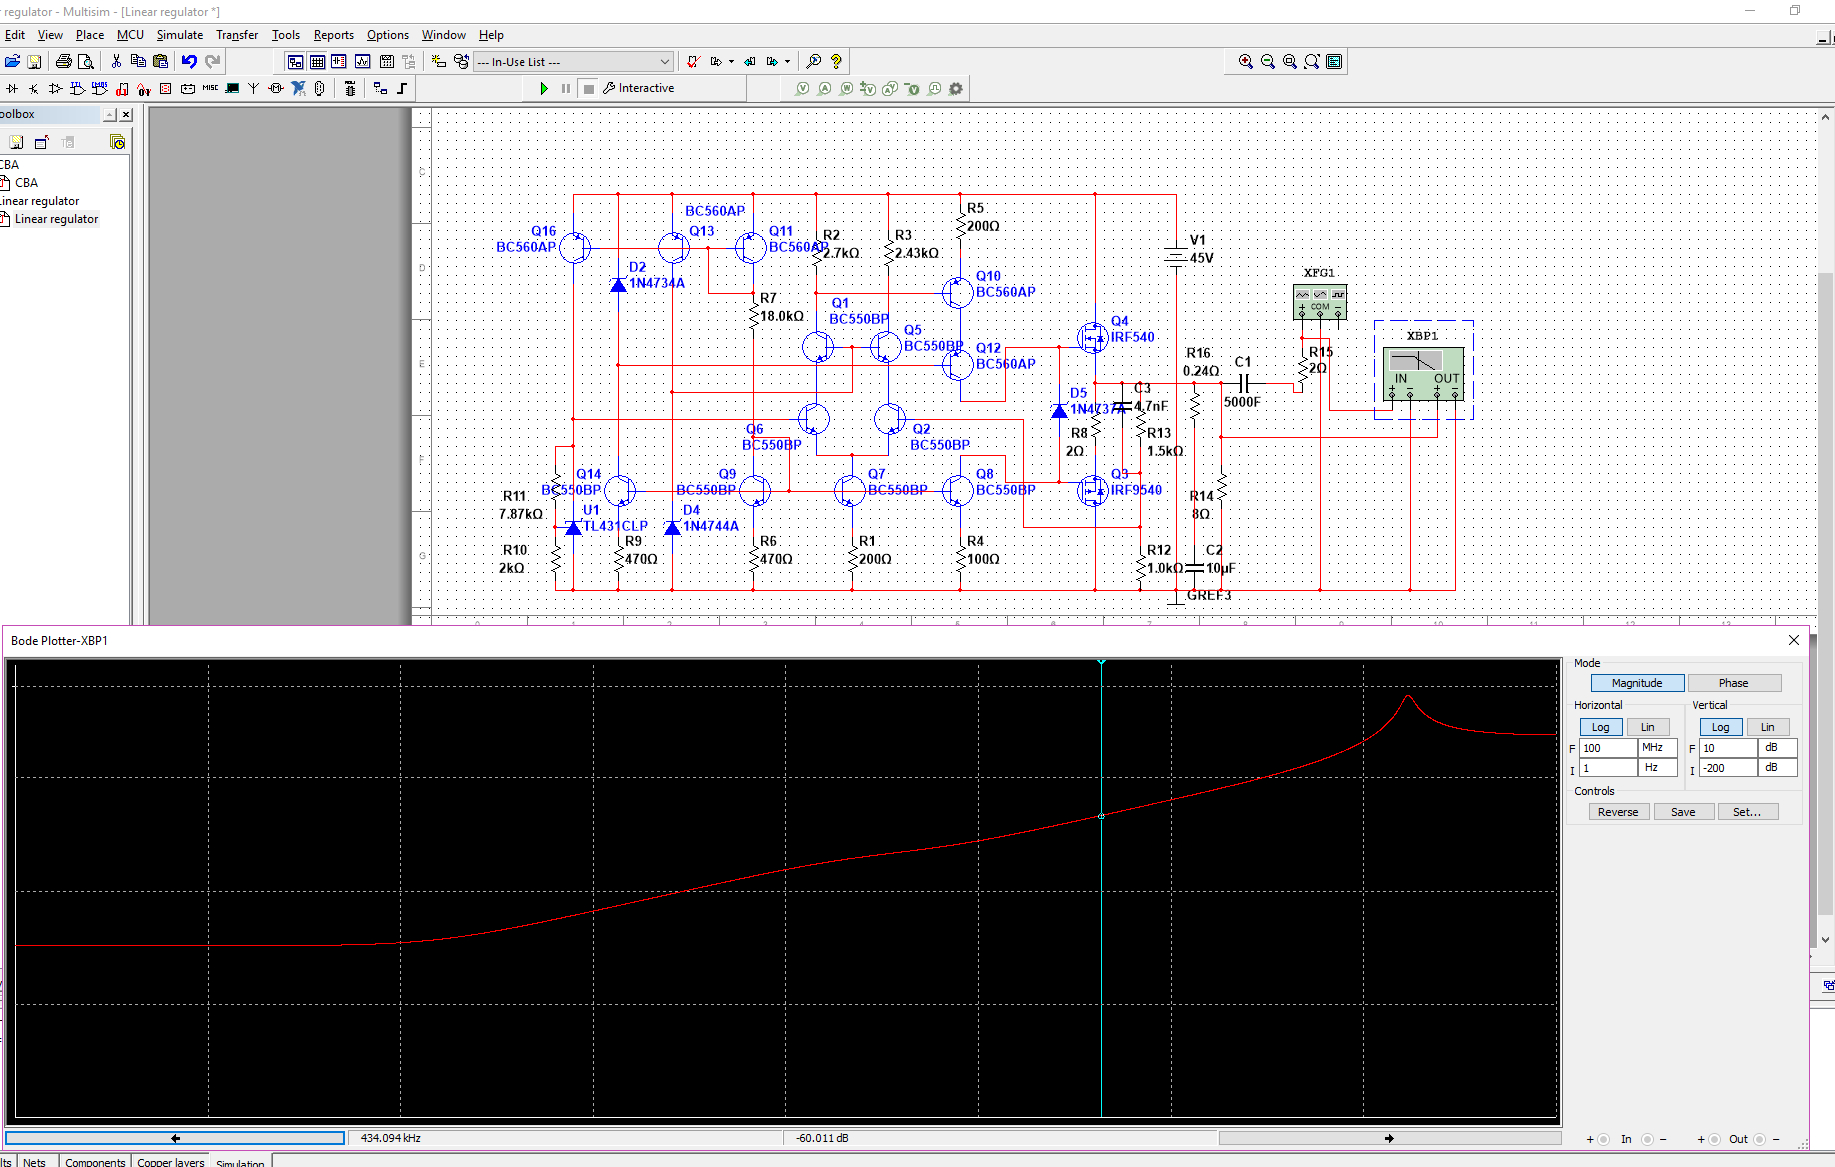This screenshot has height=1167, width=1835.
Task: Open the Grapher view icon
Action: click(x=362, y=62)
